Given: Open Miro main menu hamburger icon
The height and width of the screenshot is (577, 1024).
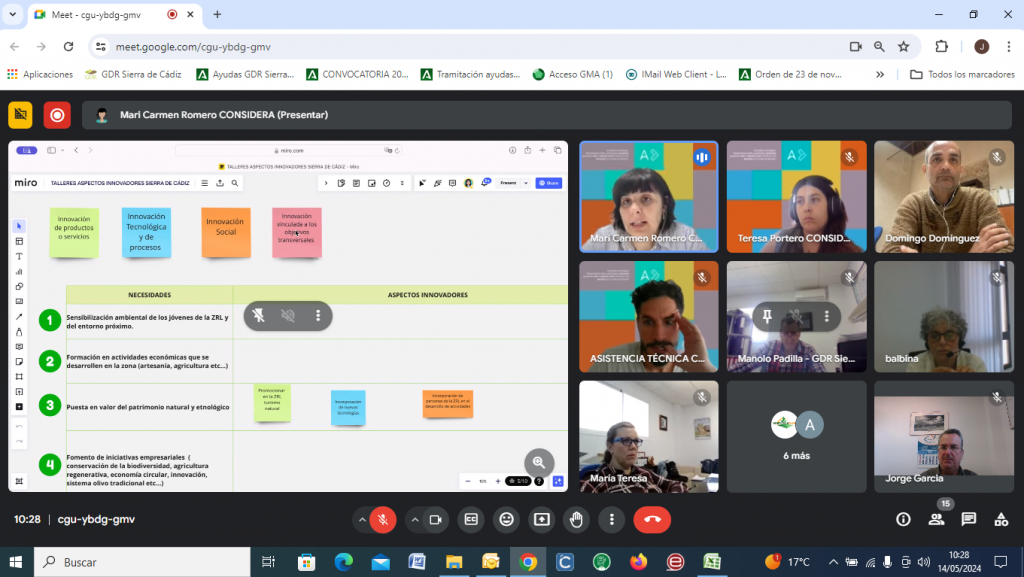Looking at the screenshot, I should click(x=204, y=183).
